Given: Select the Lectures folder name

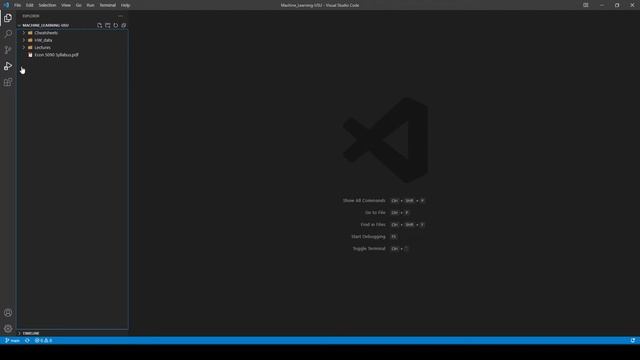Looking at the screenshot, I should [42, 47].
